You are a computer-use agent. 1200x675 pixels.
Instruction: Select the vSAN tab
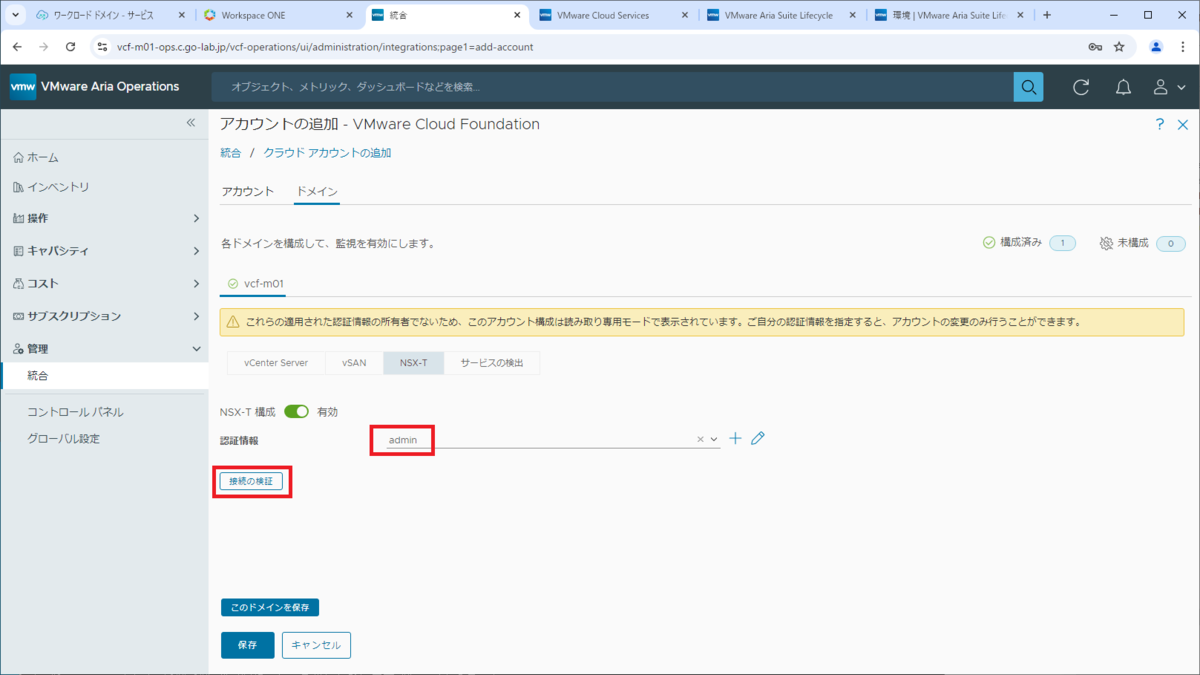click(354, 363)
